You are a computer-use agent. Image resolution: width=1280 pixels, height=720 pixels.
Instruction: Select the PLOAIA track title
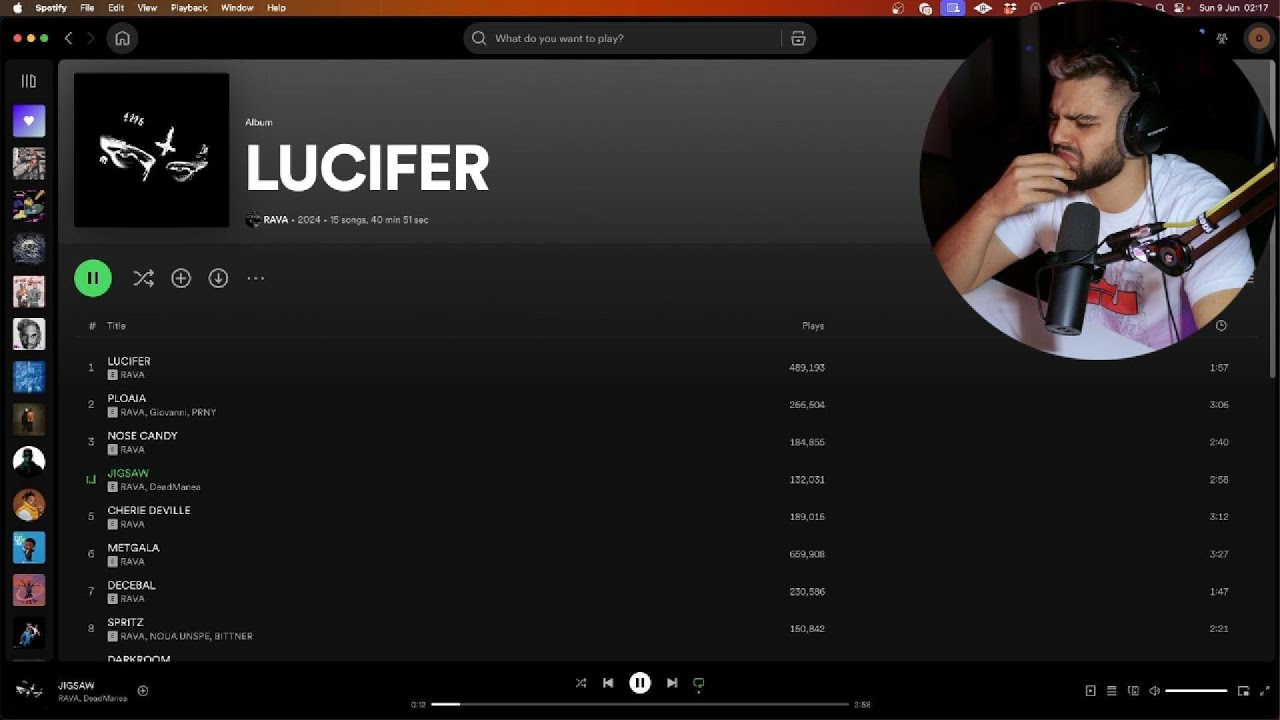pos(127,398)
